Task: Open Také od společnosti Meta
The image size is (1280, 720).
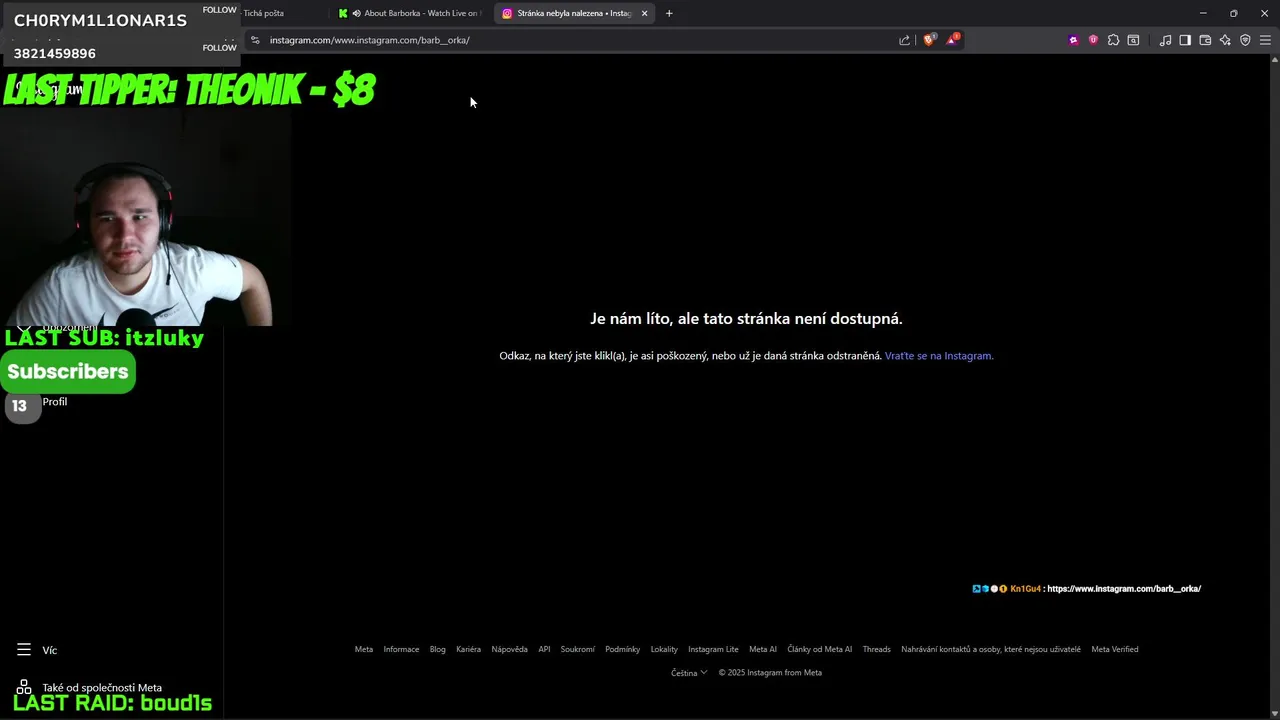Action: point(102,687)
